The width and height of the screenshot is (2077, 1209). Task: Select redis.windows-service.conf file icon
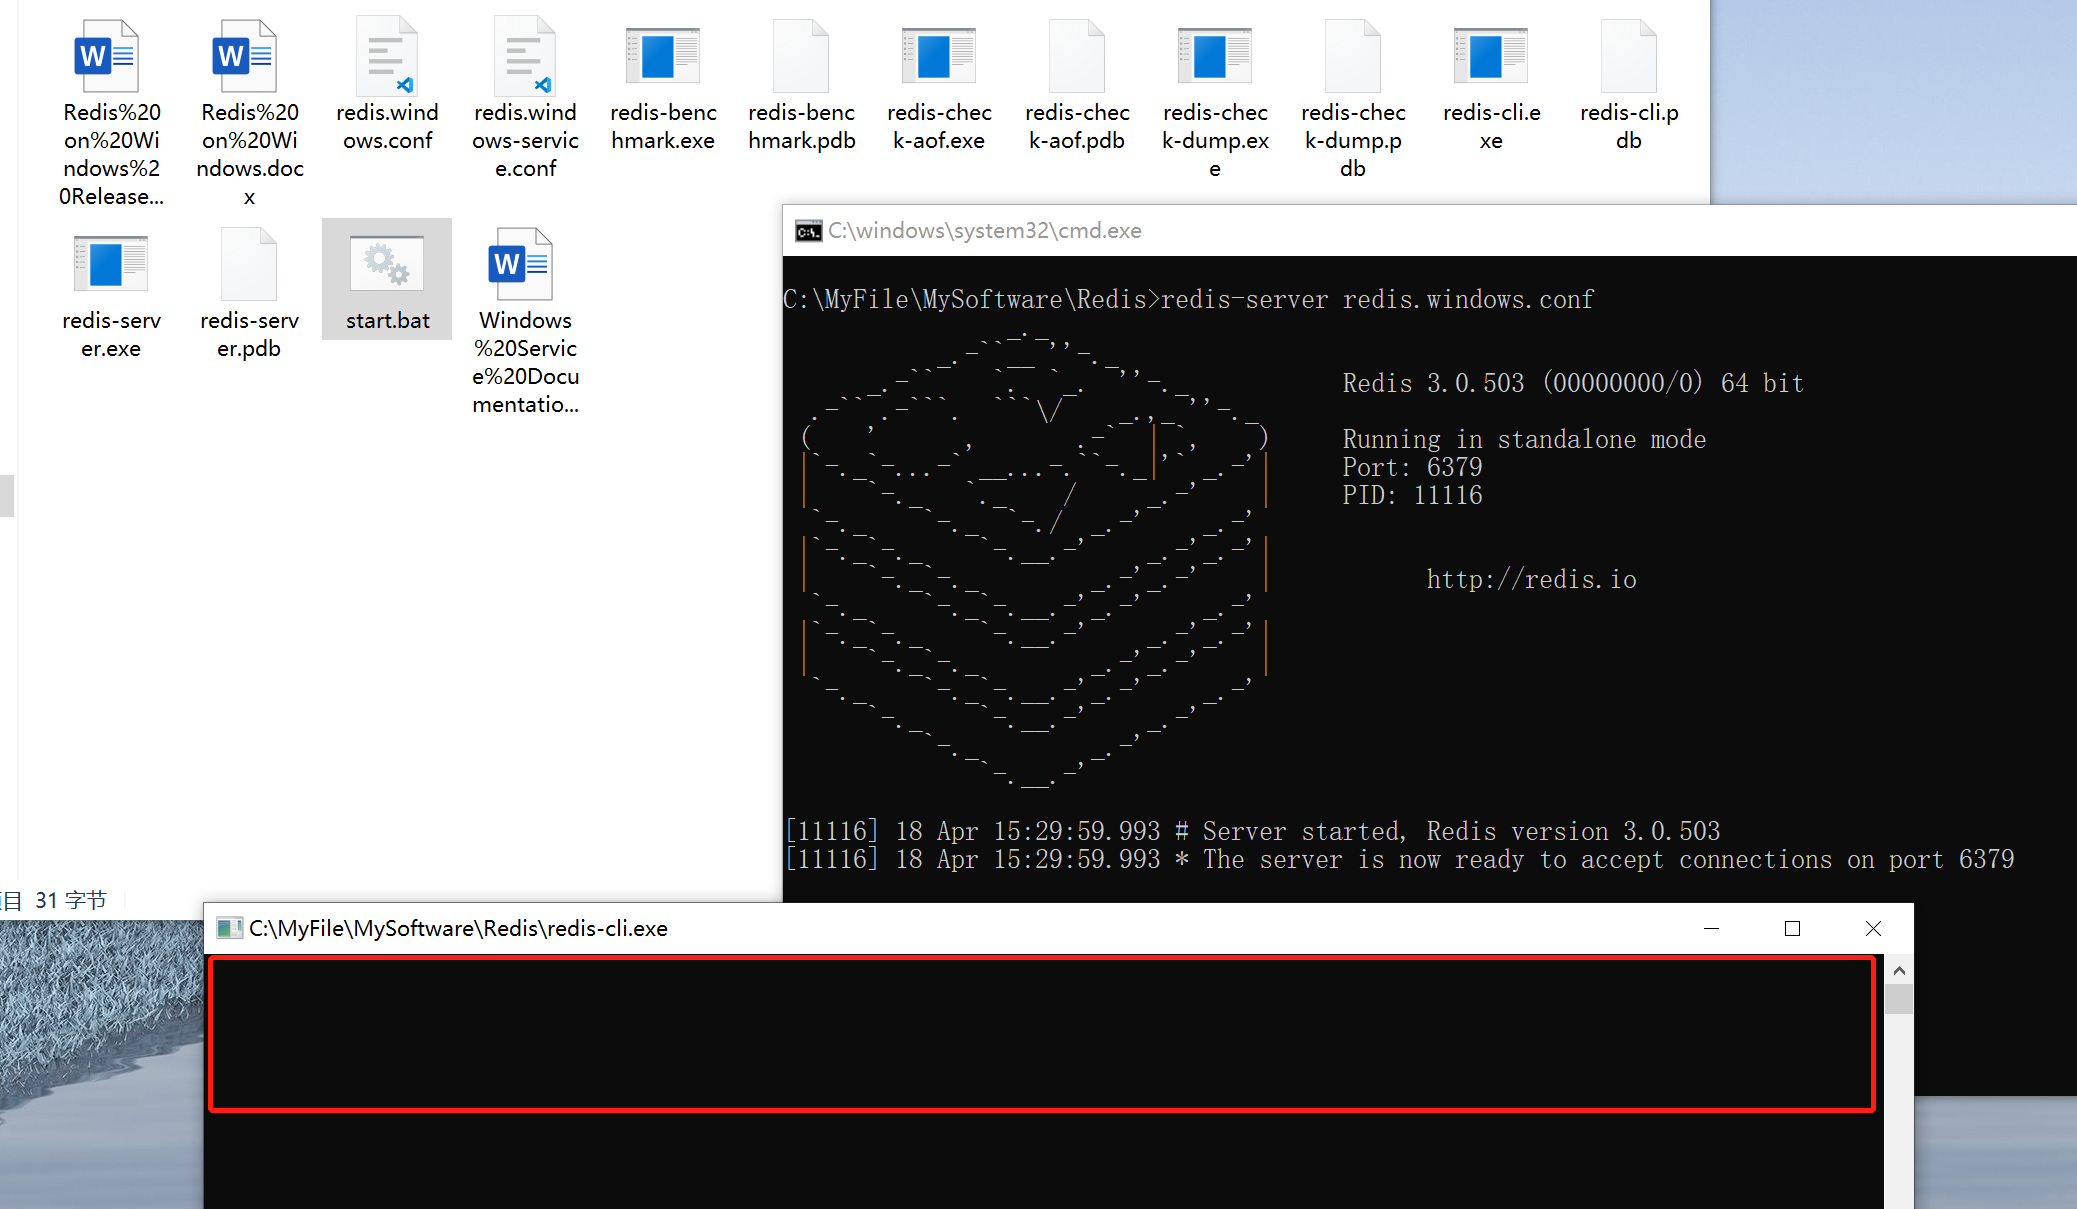525,57
